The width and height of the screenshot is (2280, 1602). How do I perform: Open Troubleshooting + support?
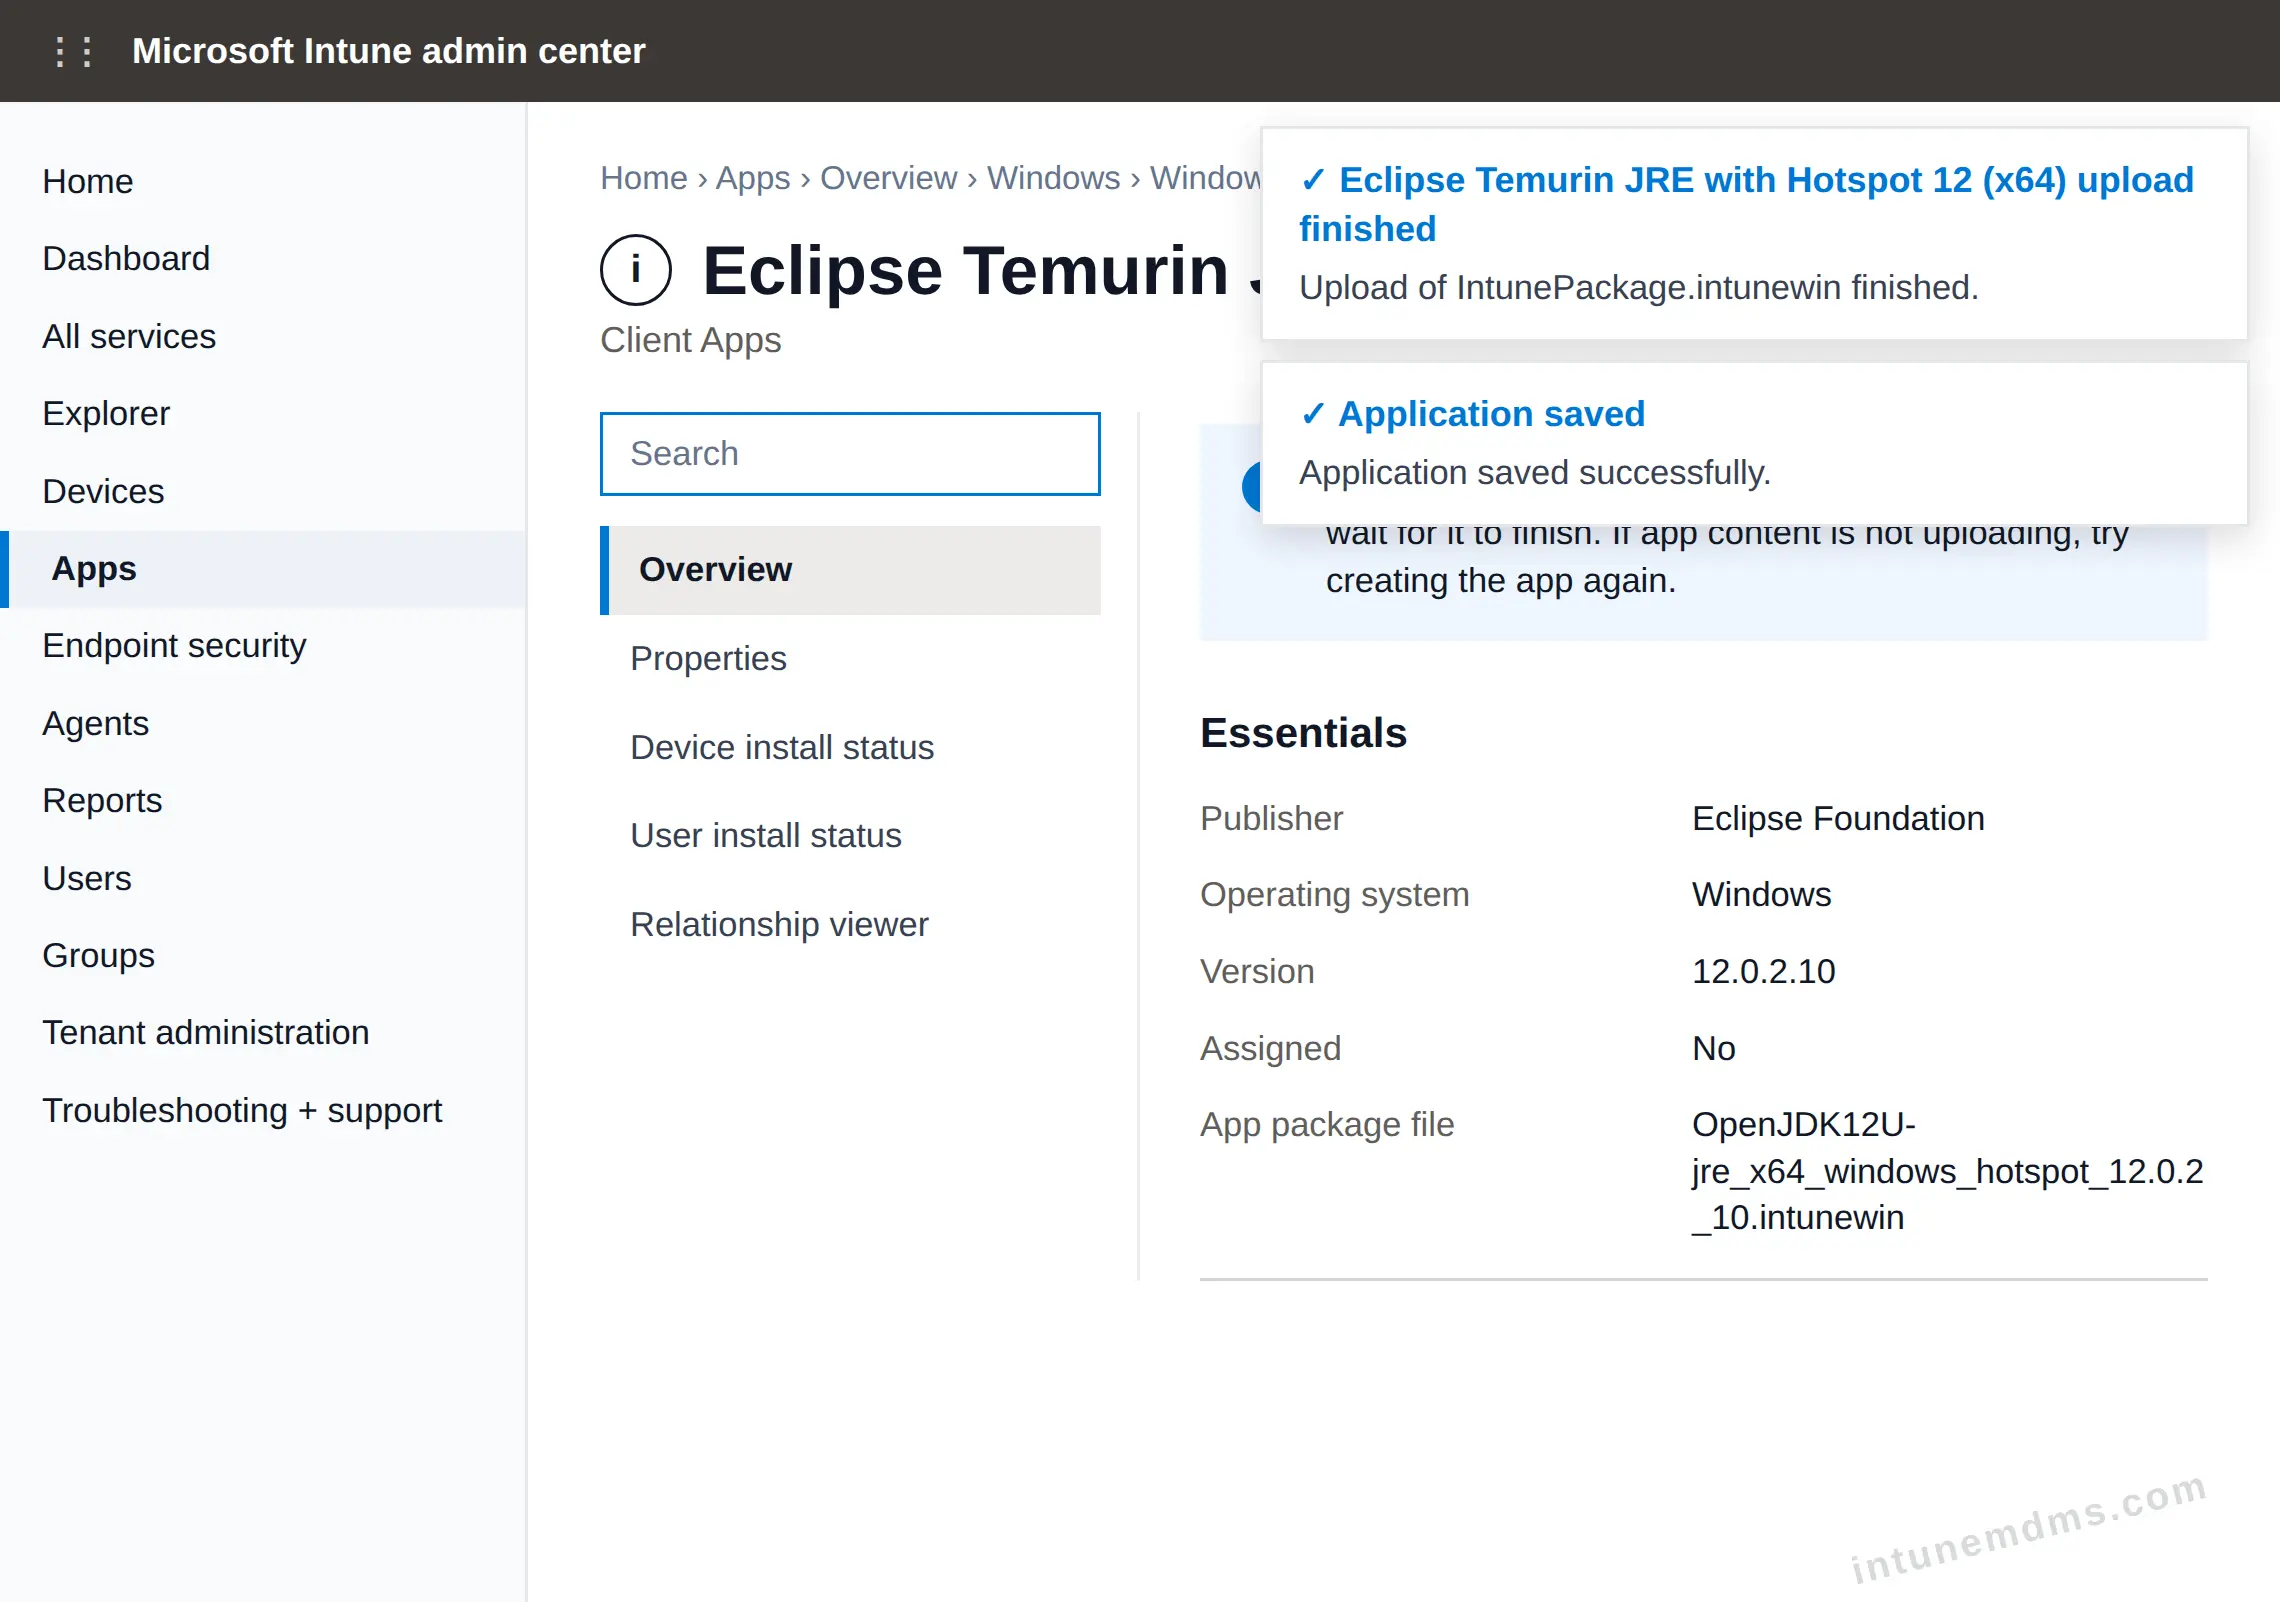[242, 1111]
